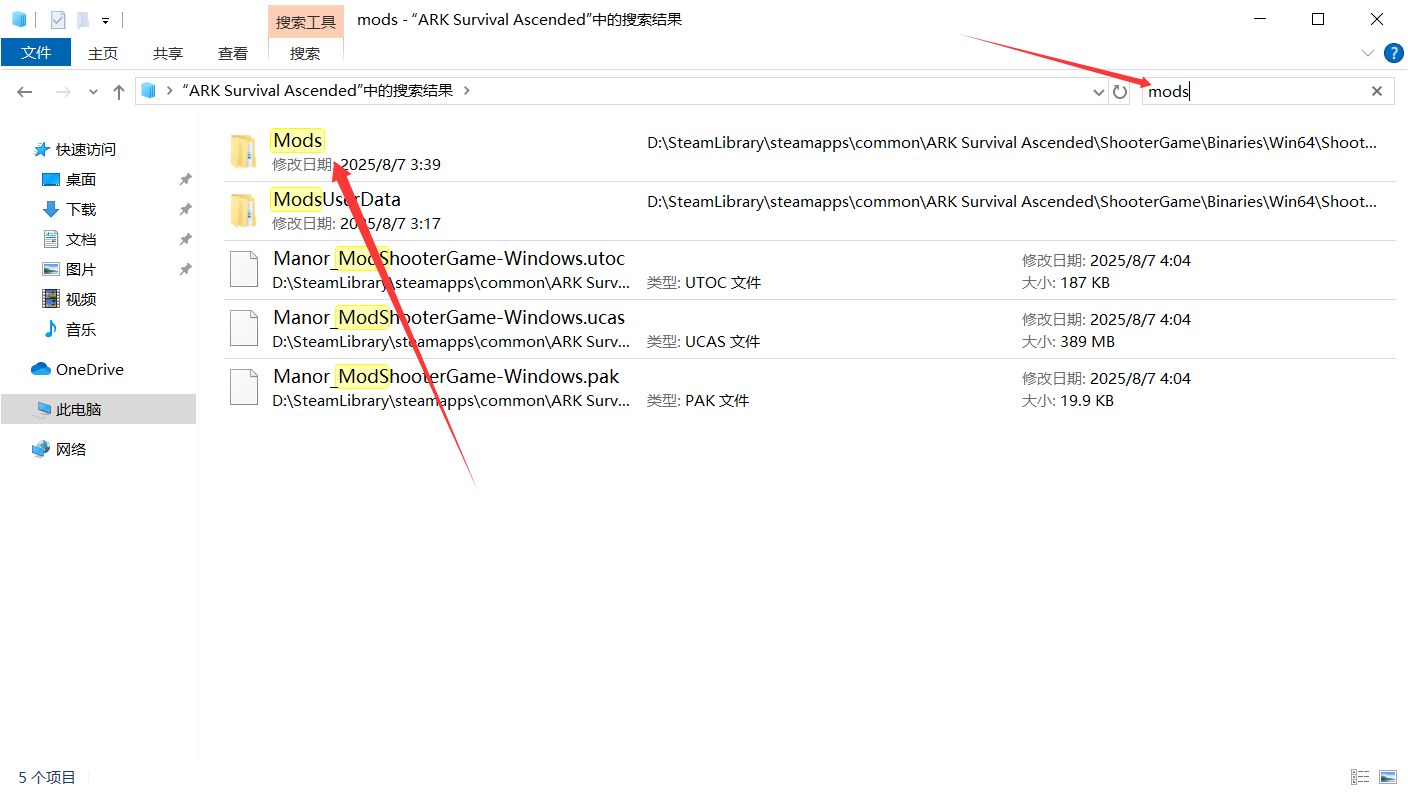The height and width of the screenshot is (793, 1408).
Task: Open the 文件 menu tab
Action: pyautogui.click(x=36, y=53)
